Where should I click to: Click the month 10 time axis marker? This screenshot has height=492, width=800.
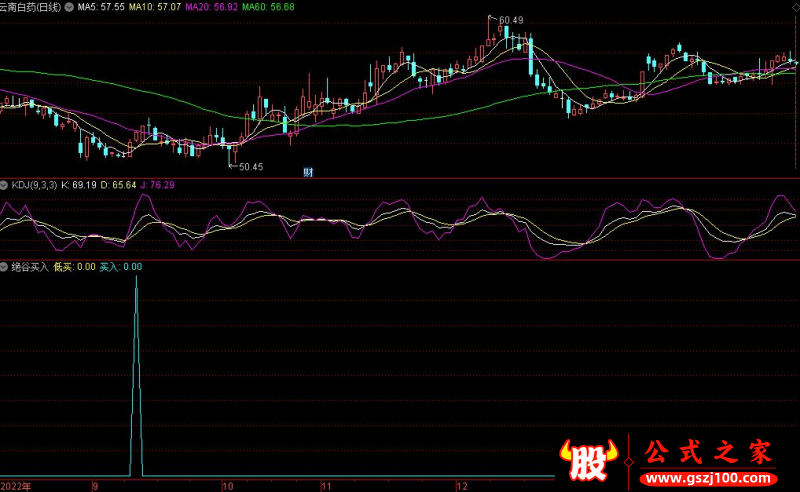pyautogui.click(x=227, y=485)
